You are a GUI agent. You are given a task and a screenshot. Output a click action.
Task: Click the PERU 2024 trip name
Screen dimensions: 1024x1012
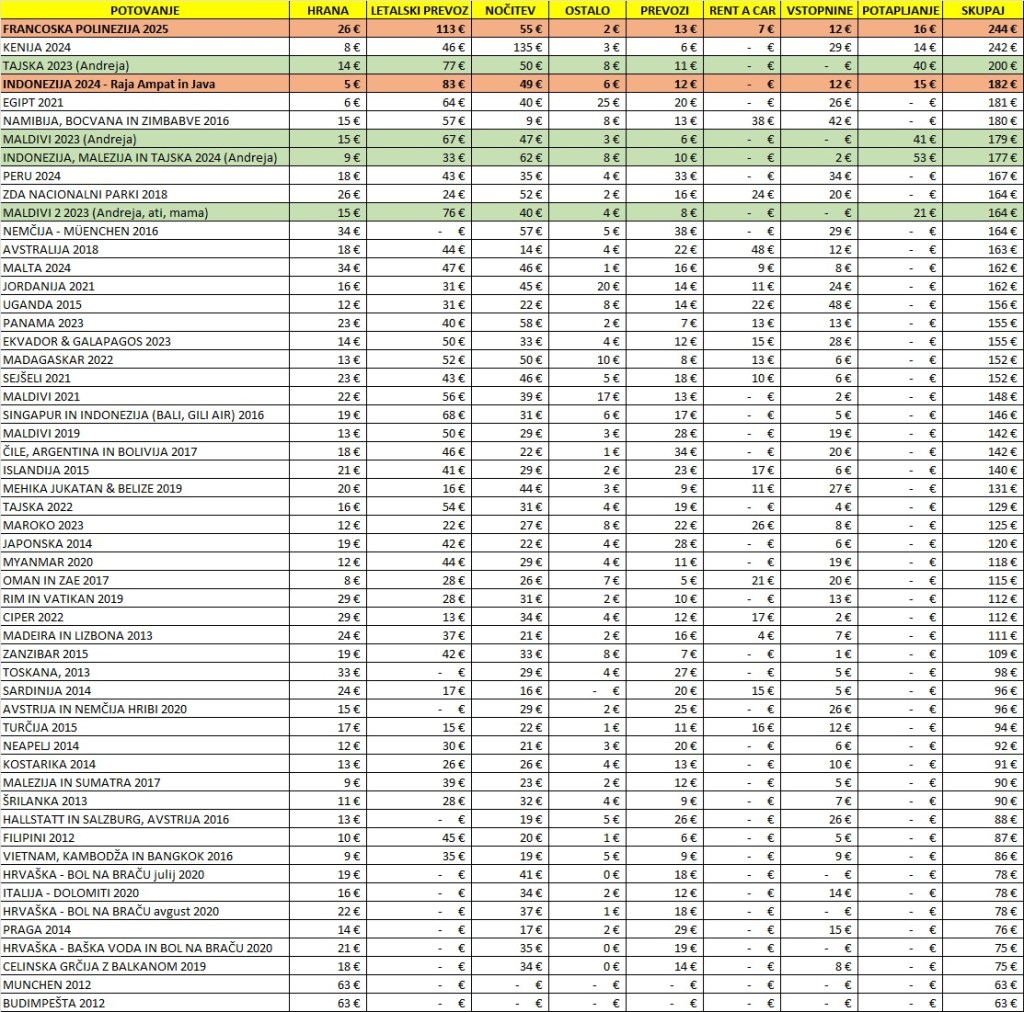[33, 175]
